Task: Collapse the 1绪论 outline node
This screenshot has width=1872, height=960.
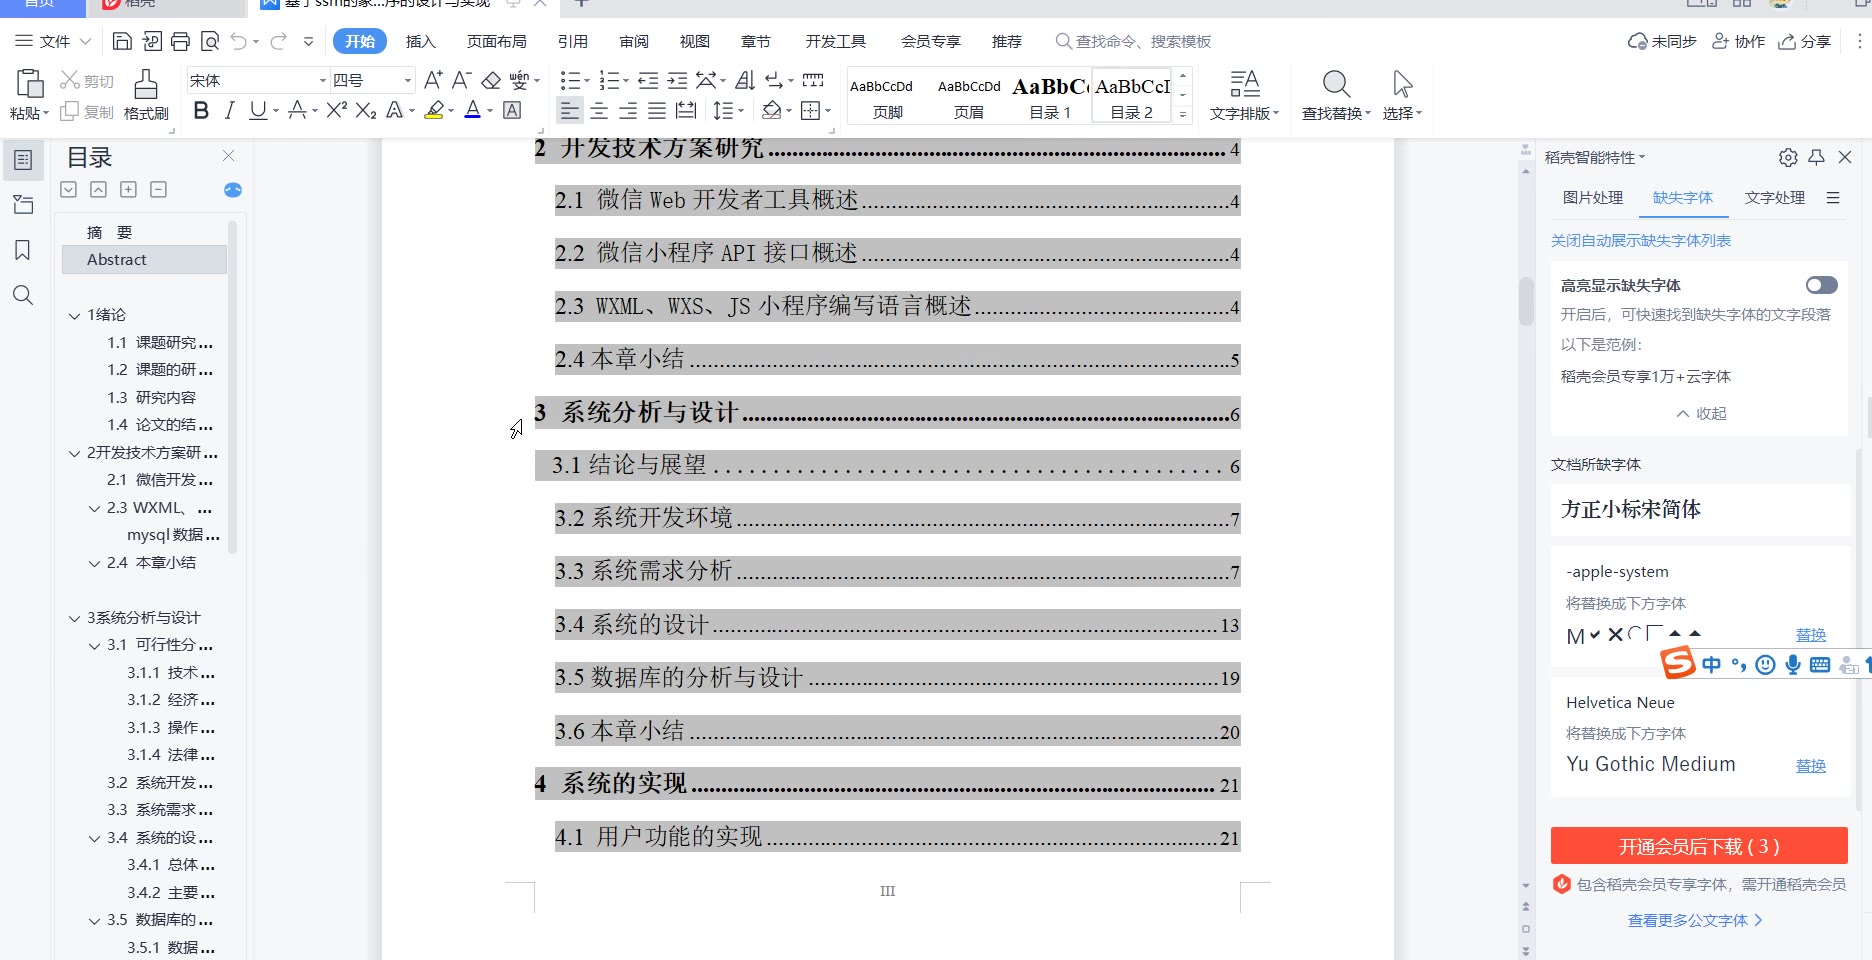Action: point(74,316)
